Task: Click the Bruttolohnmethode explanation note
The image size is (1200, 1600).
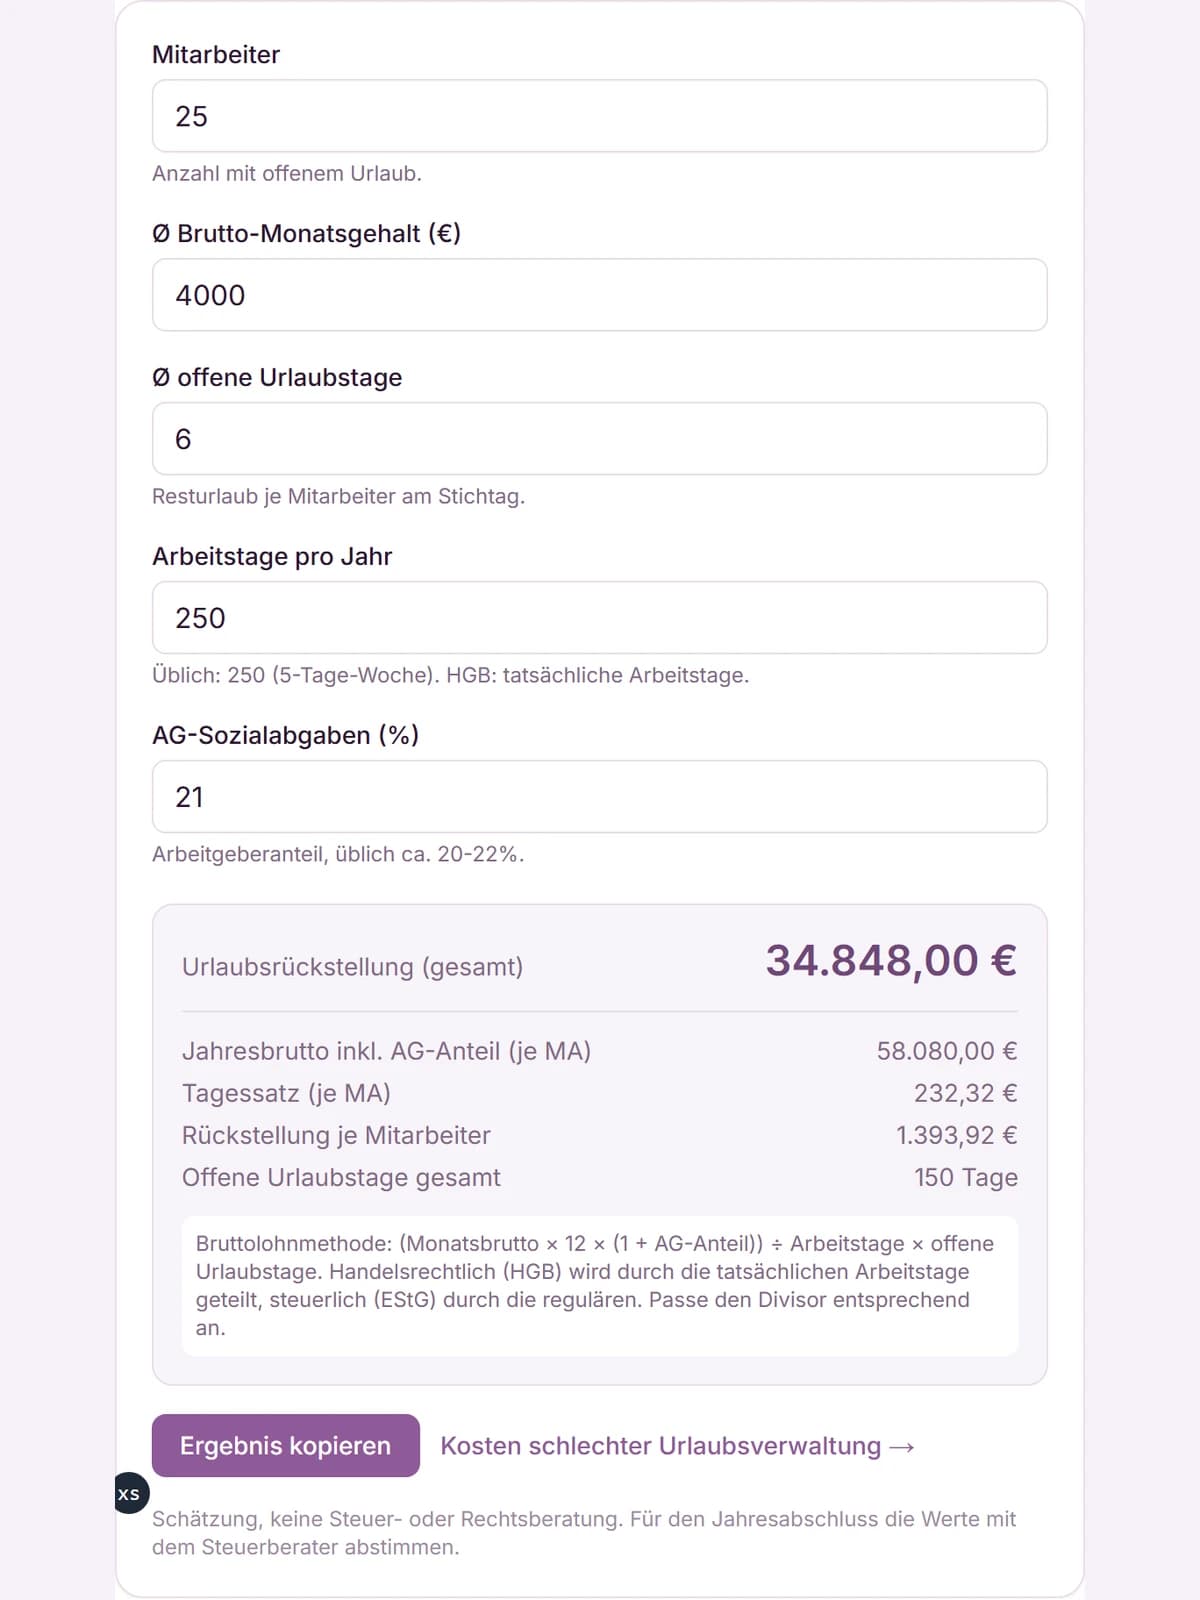Action: (600, 1286)
